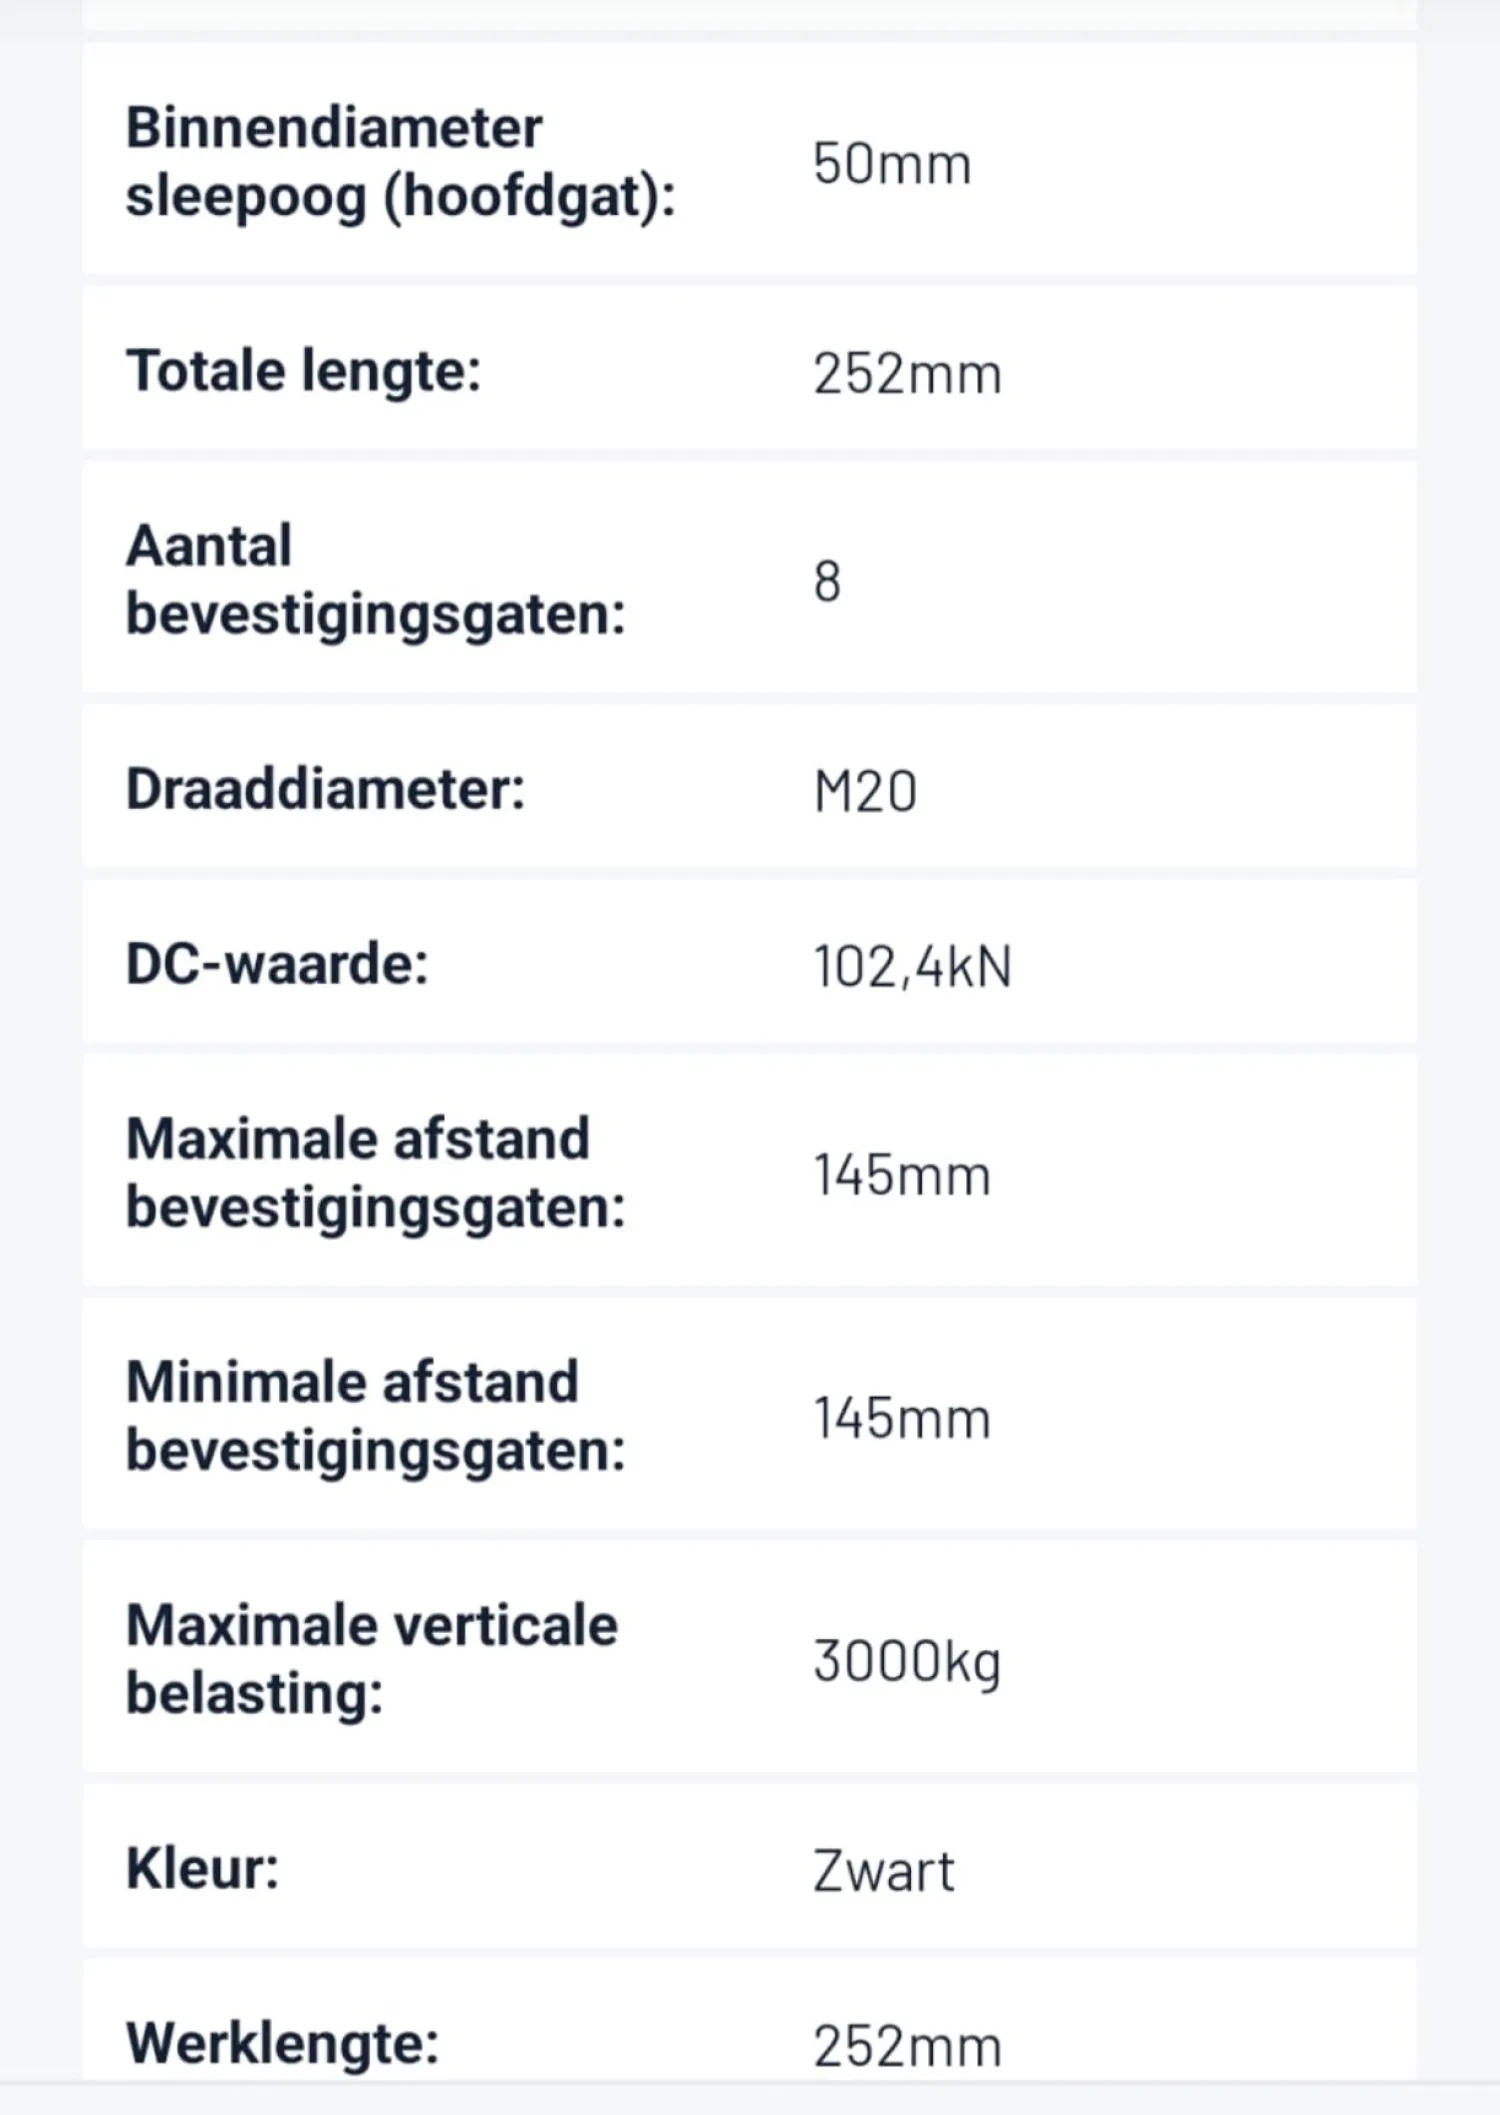Click the "Aantal bevestigingsgaten" label
This screenshot has height=2115, width=1500.
click(375, 580)
